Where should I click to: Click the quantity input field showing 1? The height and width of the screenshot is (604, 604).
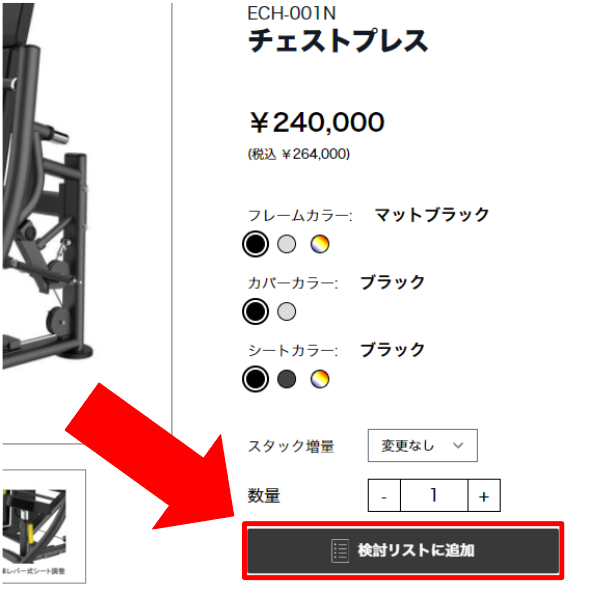click(434, 496)
